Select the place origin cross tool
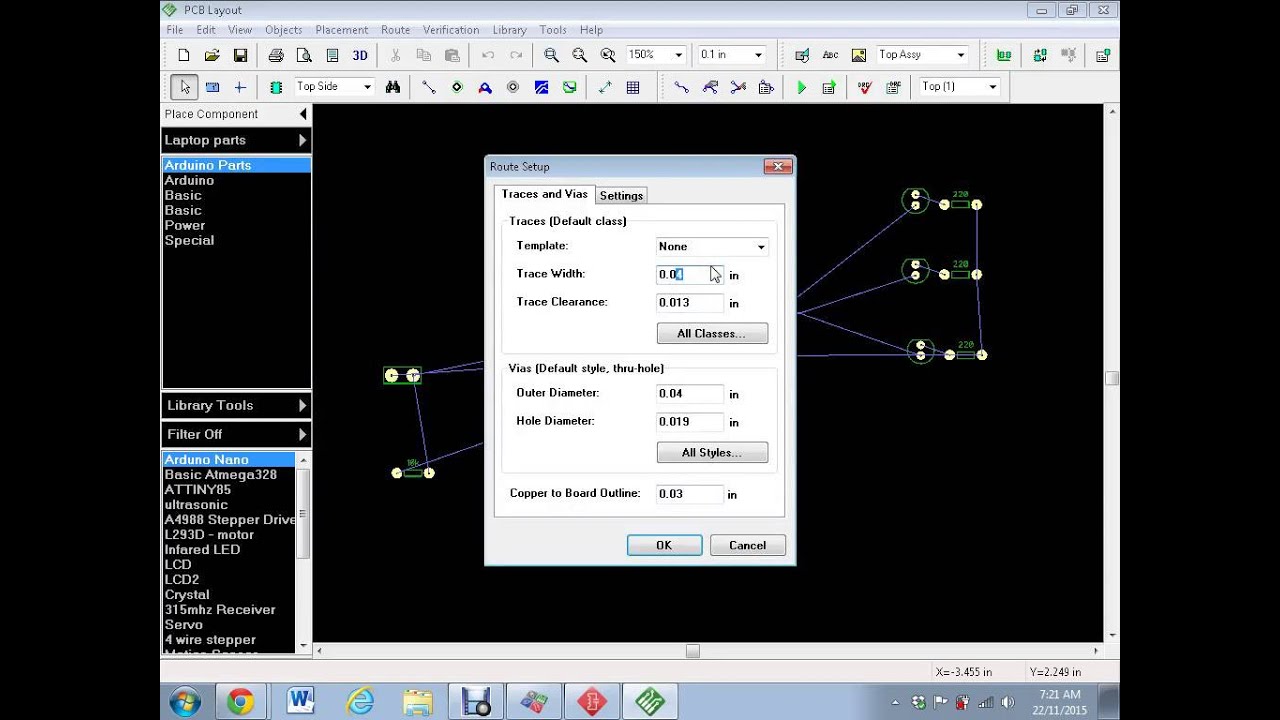 pyautogui.click(x=240, y=87)
